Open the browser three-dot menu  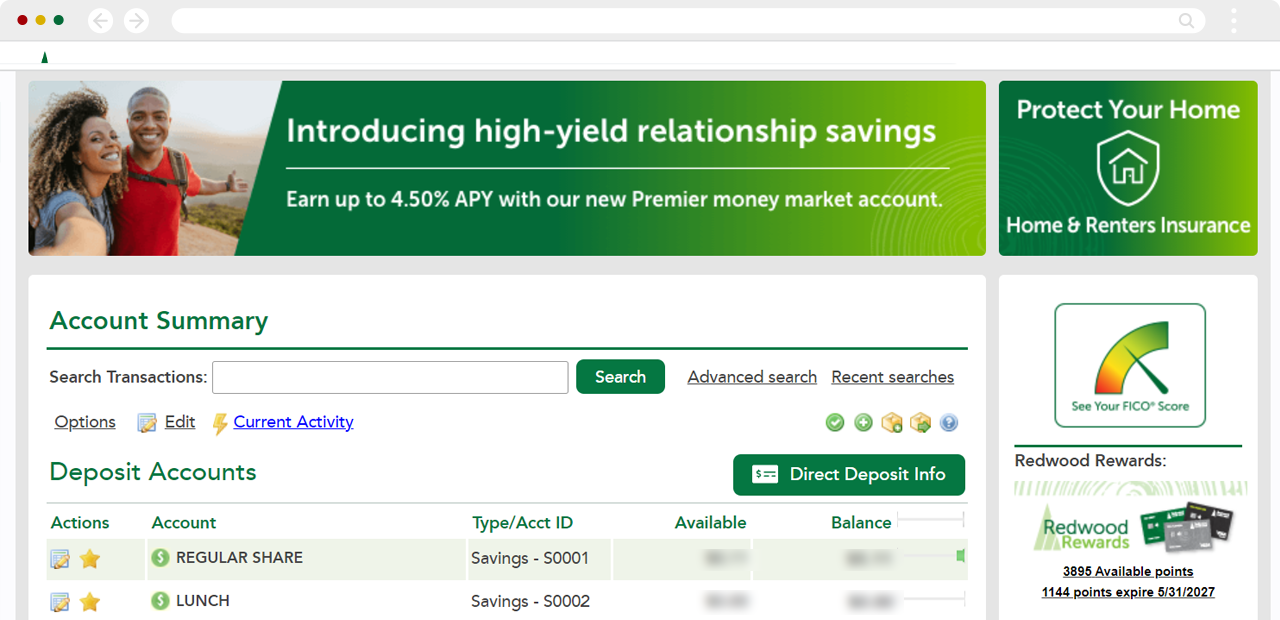click(1234, 20)
